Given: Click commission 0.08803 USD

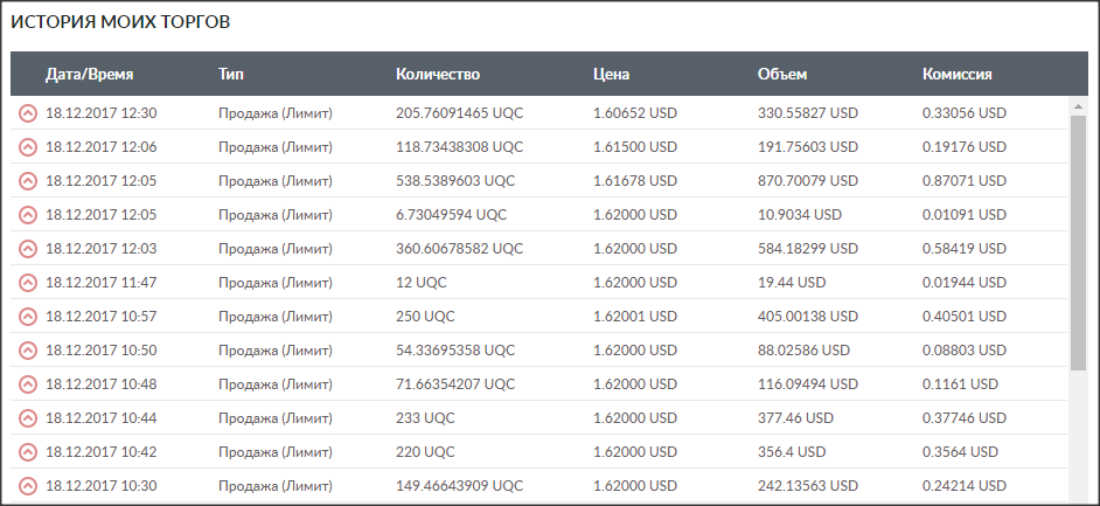Looking at the screenshot, I should 964,350.
